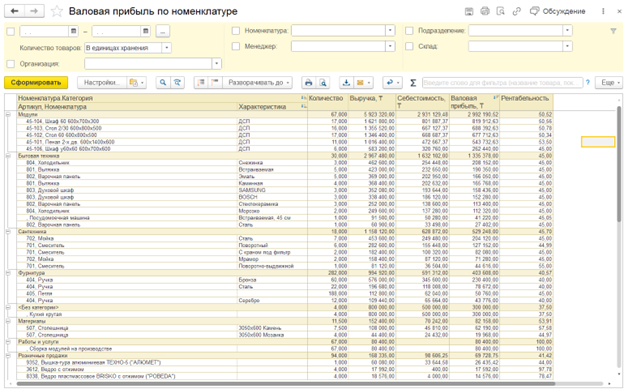Image resolution: width=624 pixels, height=389 pixels.
Task: Collapse the Бытовая техника group
Action: click(8, 156)
